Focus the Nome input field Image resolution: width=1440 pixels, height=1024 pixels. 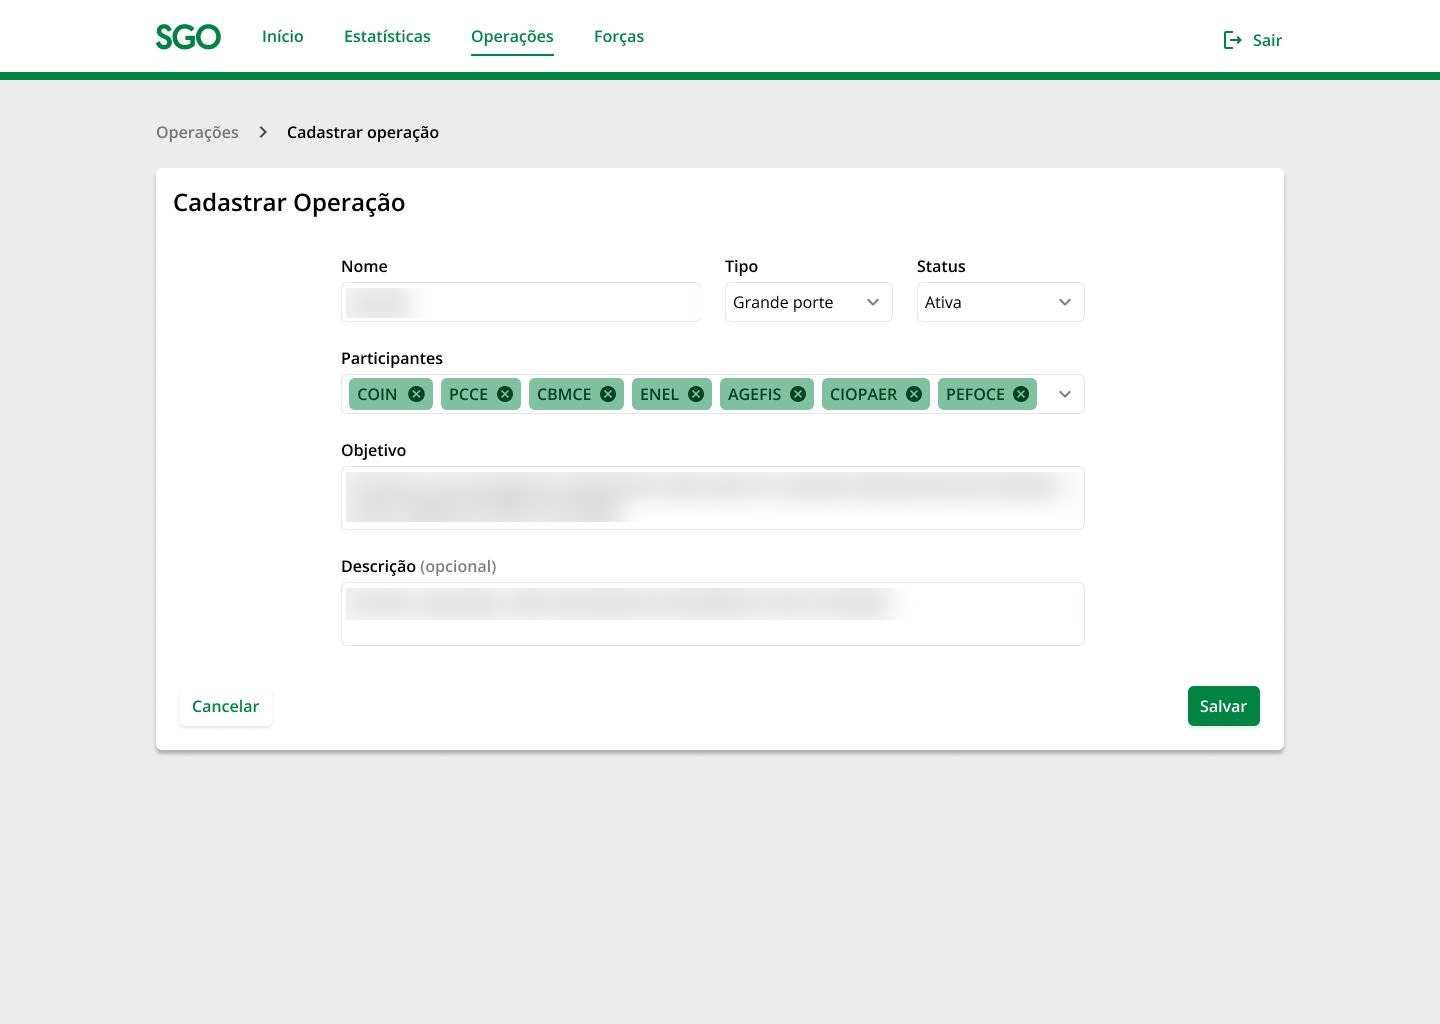pos(520,302)
